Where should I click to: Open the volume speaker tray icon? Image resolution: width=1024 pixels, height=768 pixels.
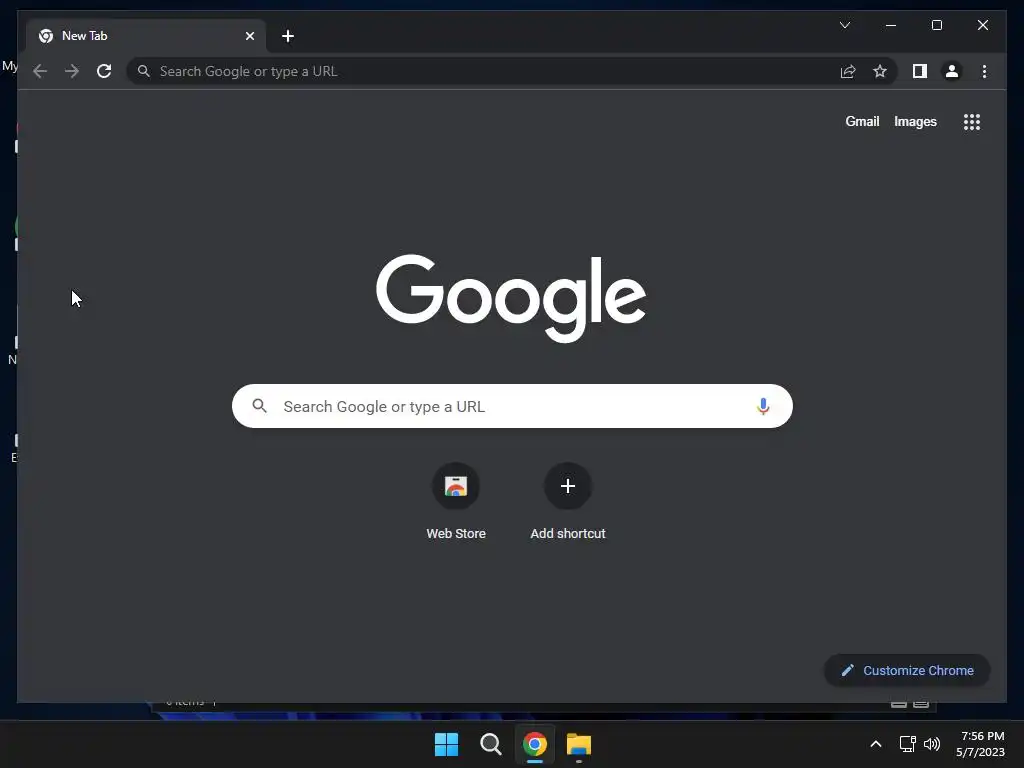(x=932, y=744)
